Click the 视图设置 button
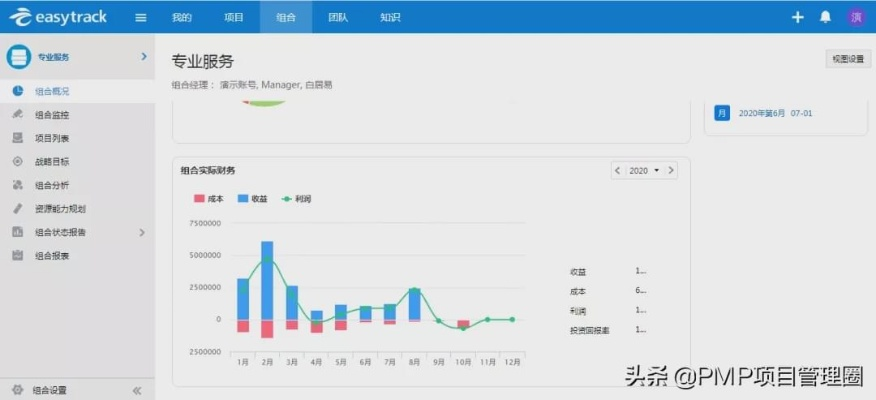This screenshot has width=876, height=400. click(x=848, y=59)
